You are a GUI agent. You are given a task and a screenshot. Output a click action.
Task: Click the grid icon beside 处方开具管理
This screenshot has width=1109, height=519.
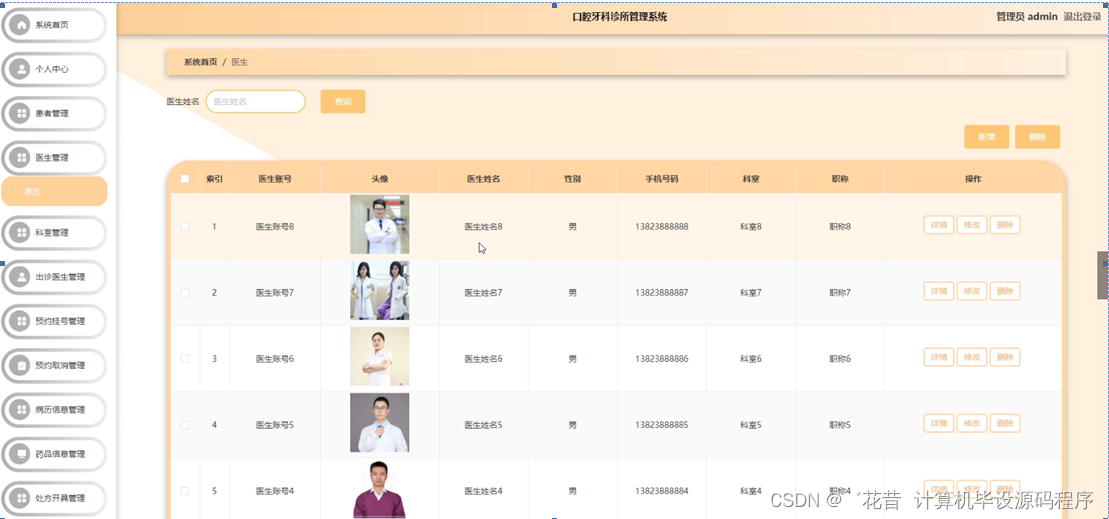[x=22, y=498]
